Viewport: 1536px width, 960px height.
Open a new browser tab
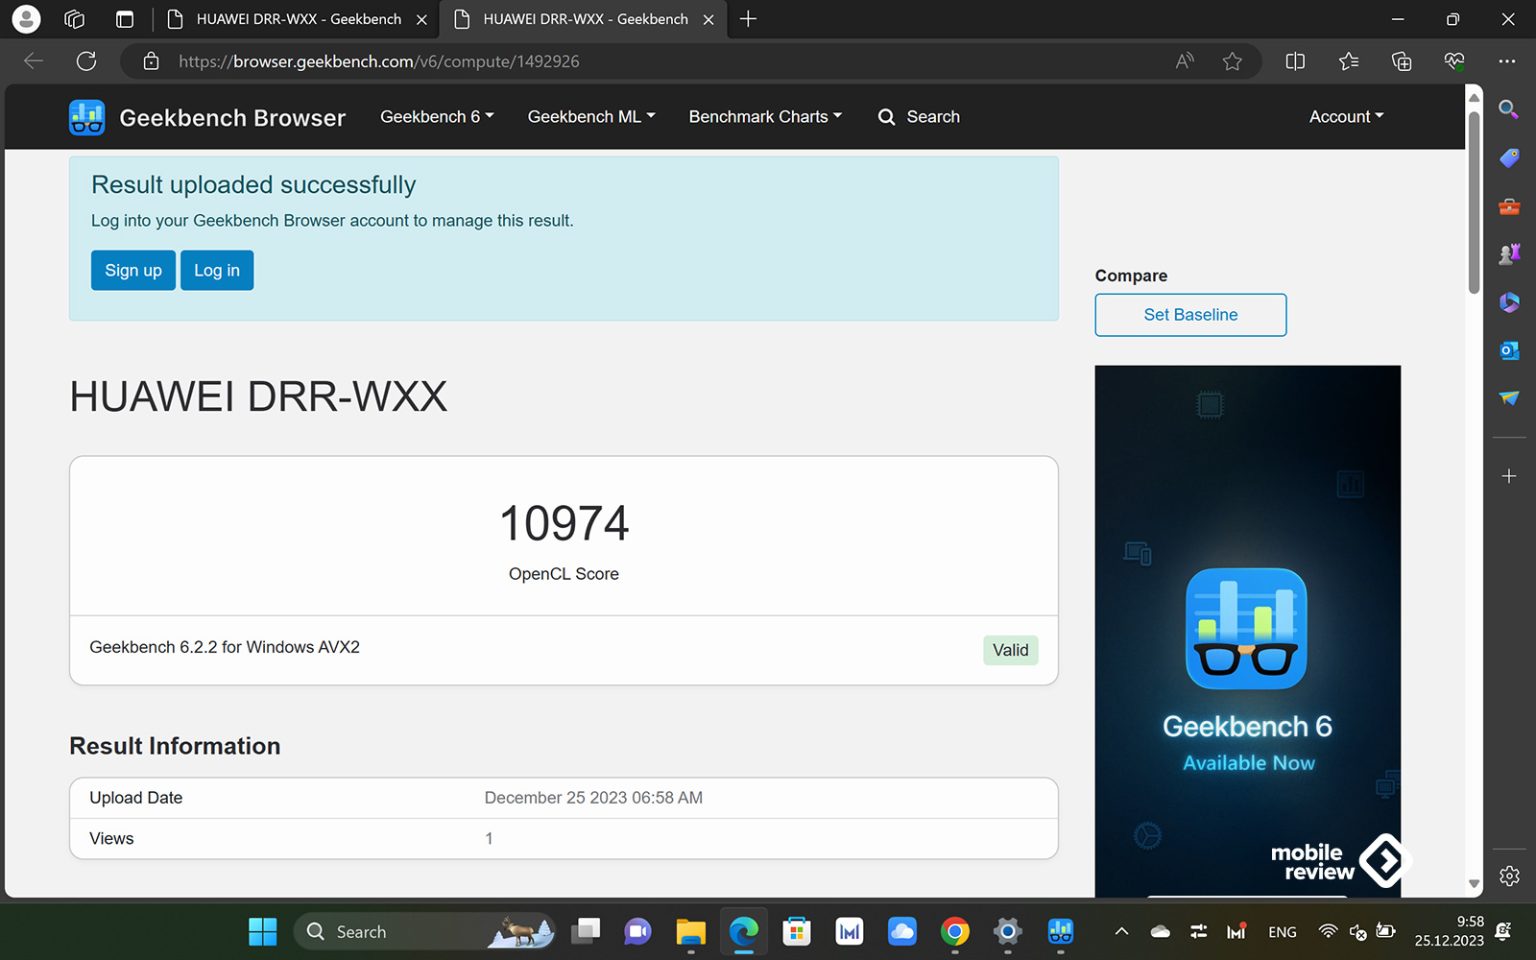coord(748,19)
